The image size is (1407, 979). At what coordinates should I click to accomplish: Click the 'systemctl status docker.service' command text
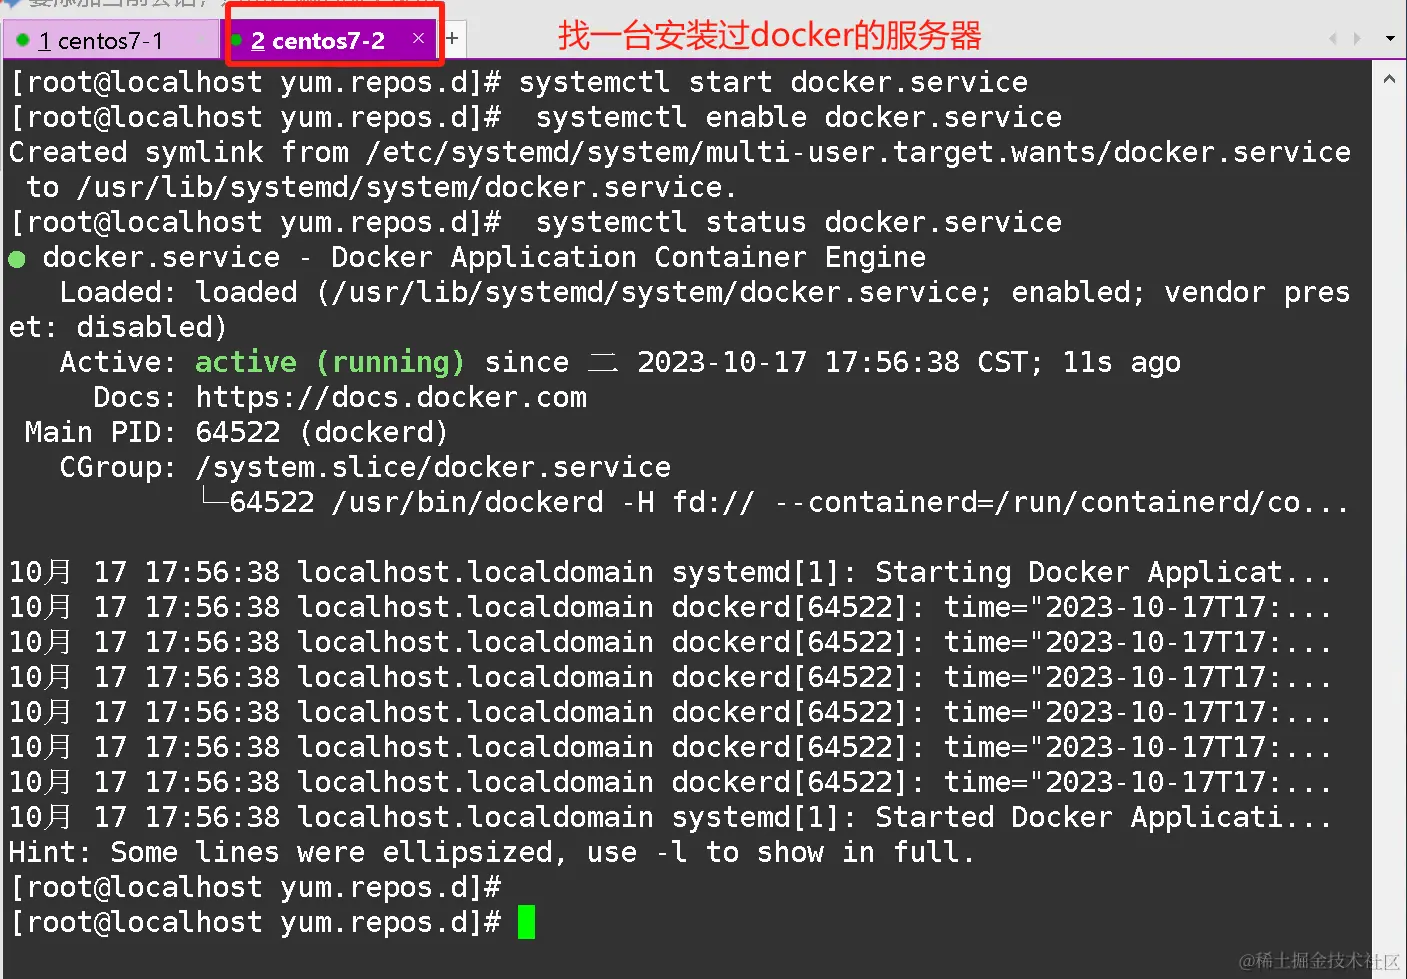pos(799,222)
